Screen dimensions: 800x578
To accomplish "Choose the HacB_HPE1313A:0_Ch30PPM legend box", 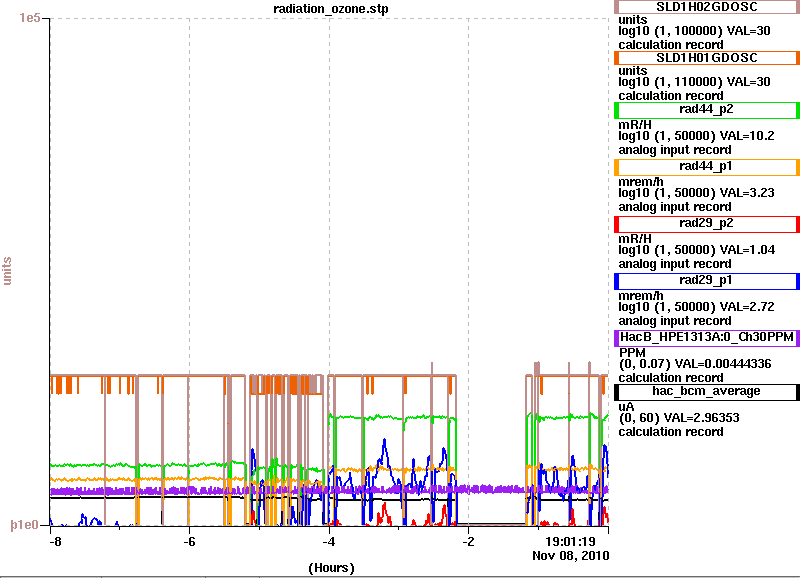I will [x=707, y=338].
